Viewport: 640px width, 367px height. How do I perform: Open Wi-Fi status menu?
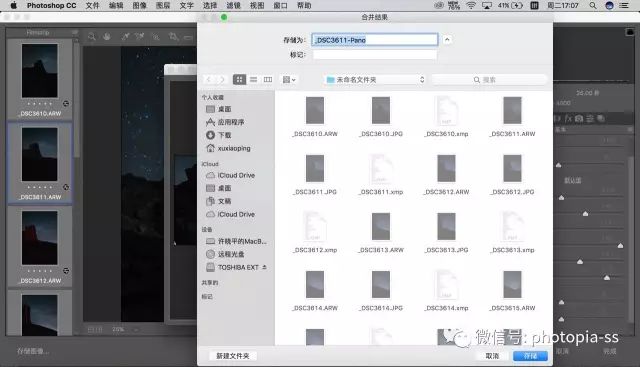[471, 5]
